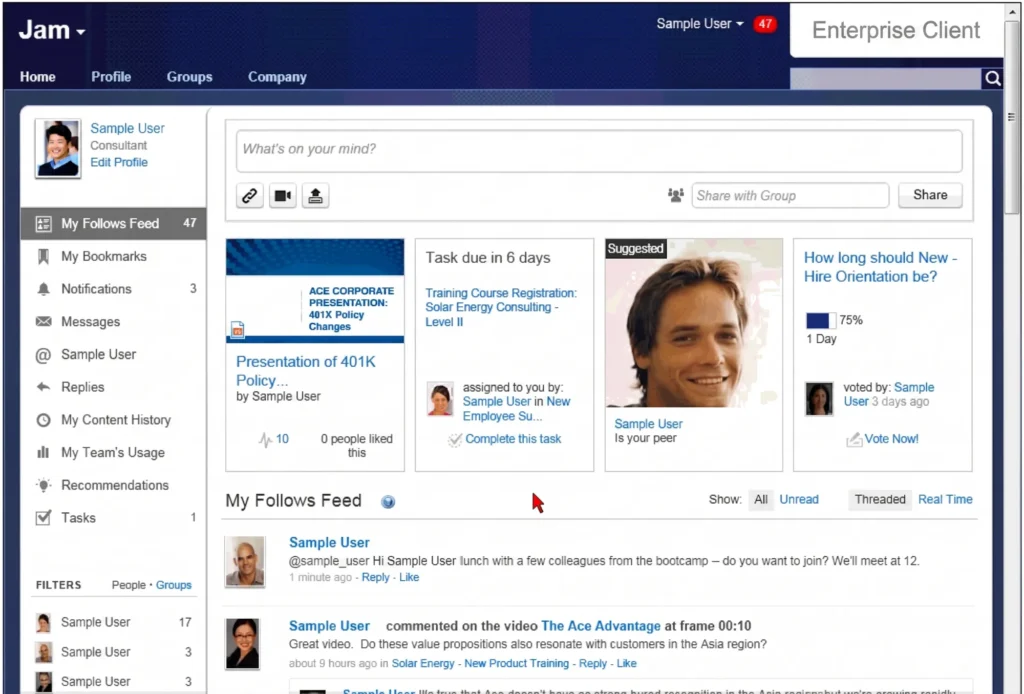Click the suggested peer photo thumbnail
This screenshot has height=694, width=1024.
(x=694, y=323)
